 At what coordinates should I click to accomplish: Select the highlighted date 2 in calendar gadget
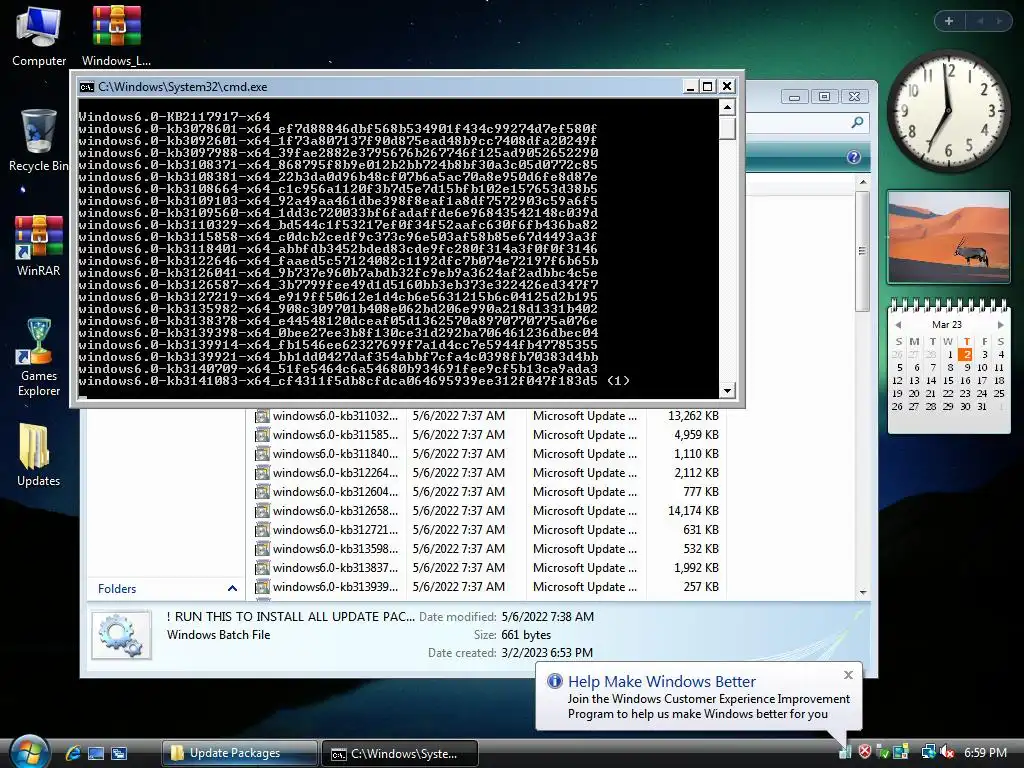tap(966, 355)
